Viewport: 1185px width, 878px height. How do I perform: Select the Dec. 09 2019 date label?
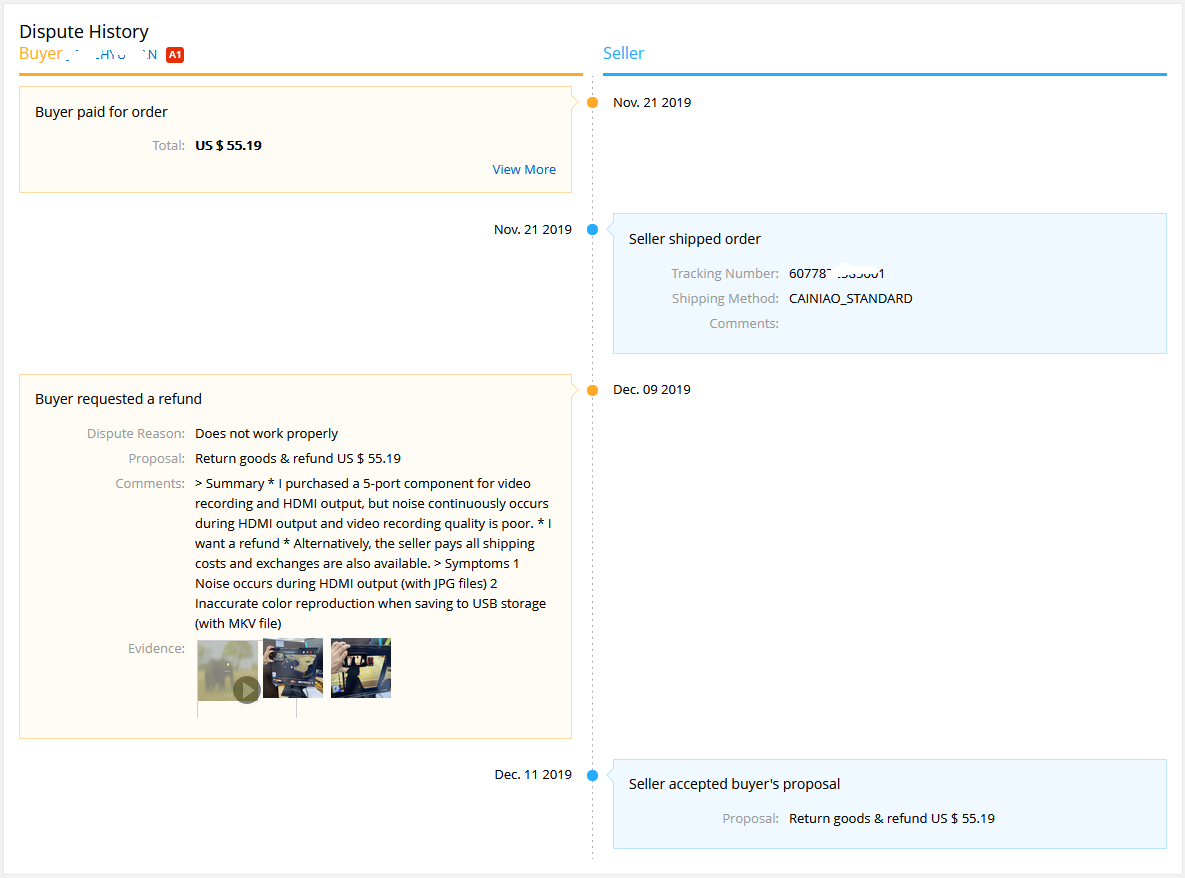click(651, 390)
